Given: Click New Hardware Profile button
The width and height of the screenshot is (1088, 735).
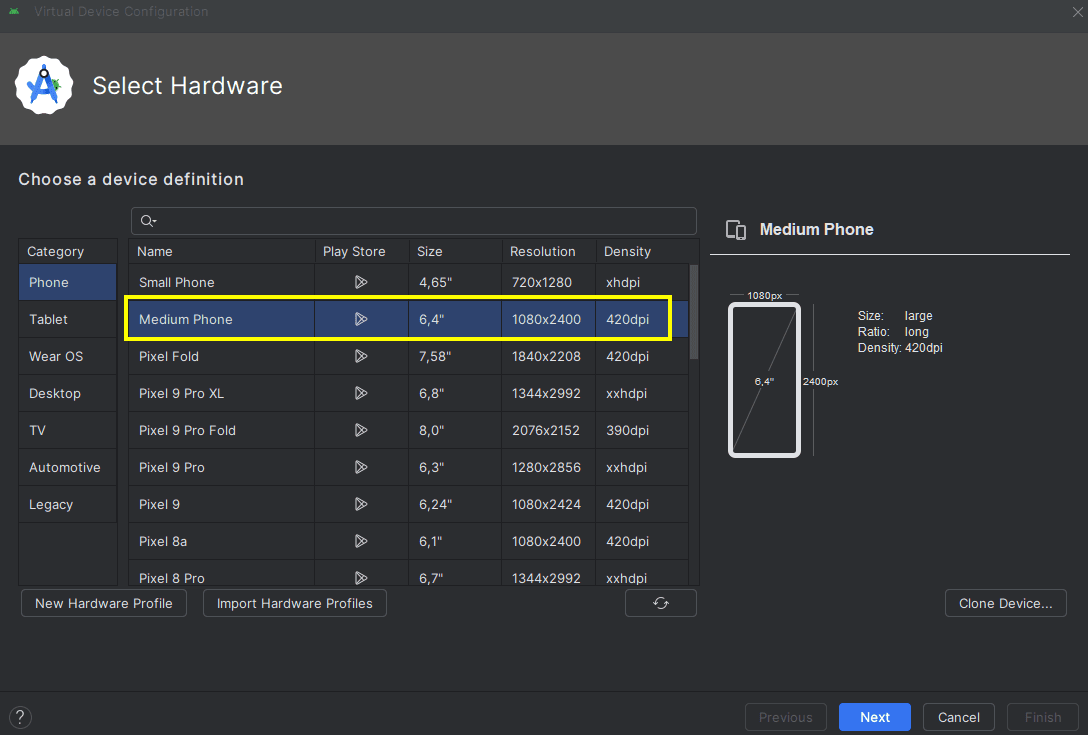Looking at the screenshot, I should [104, 603].
